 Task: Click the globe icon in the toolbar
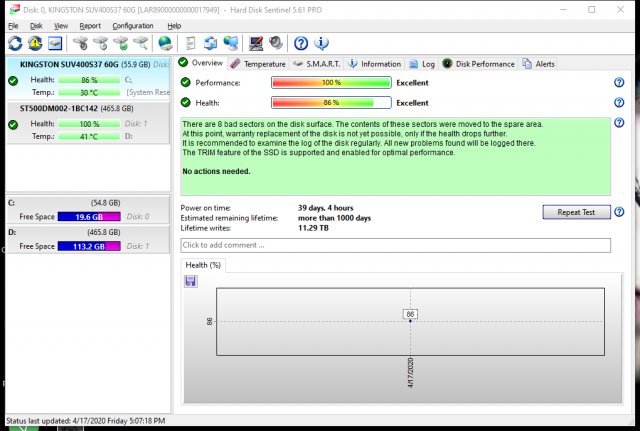[x=165, y=43]
